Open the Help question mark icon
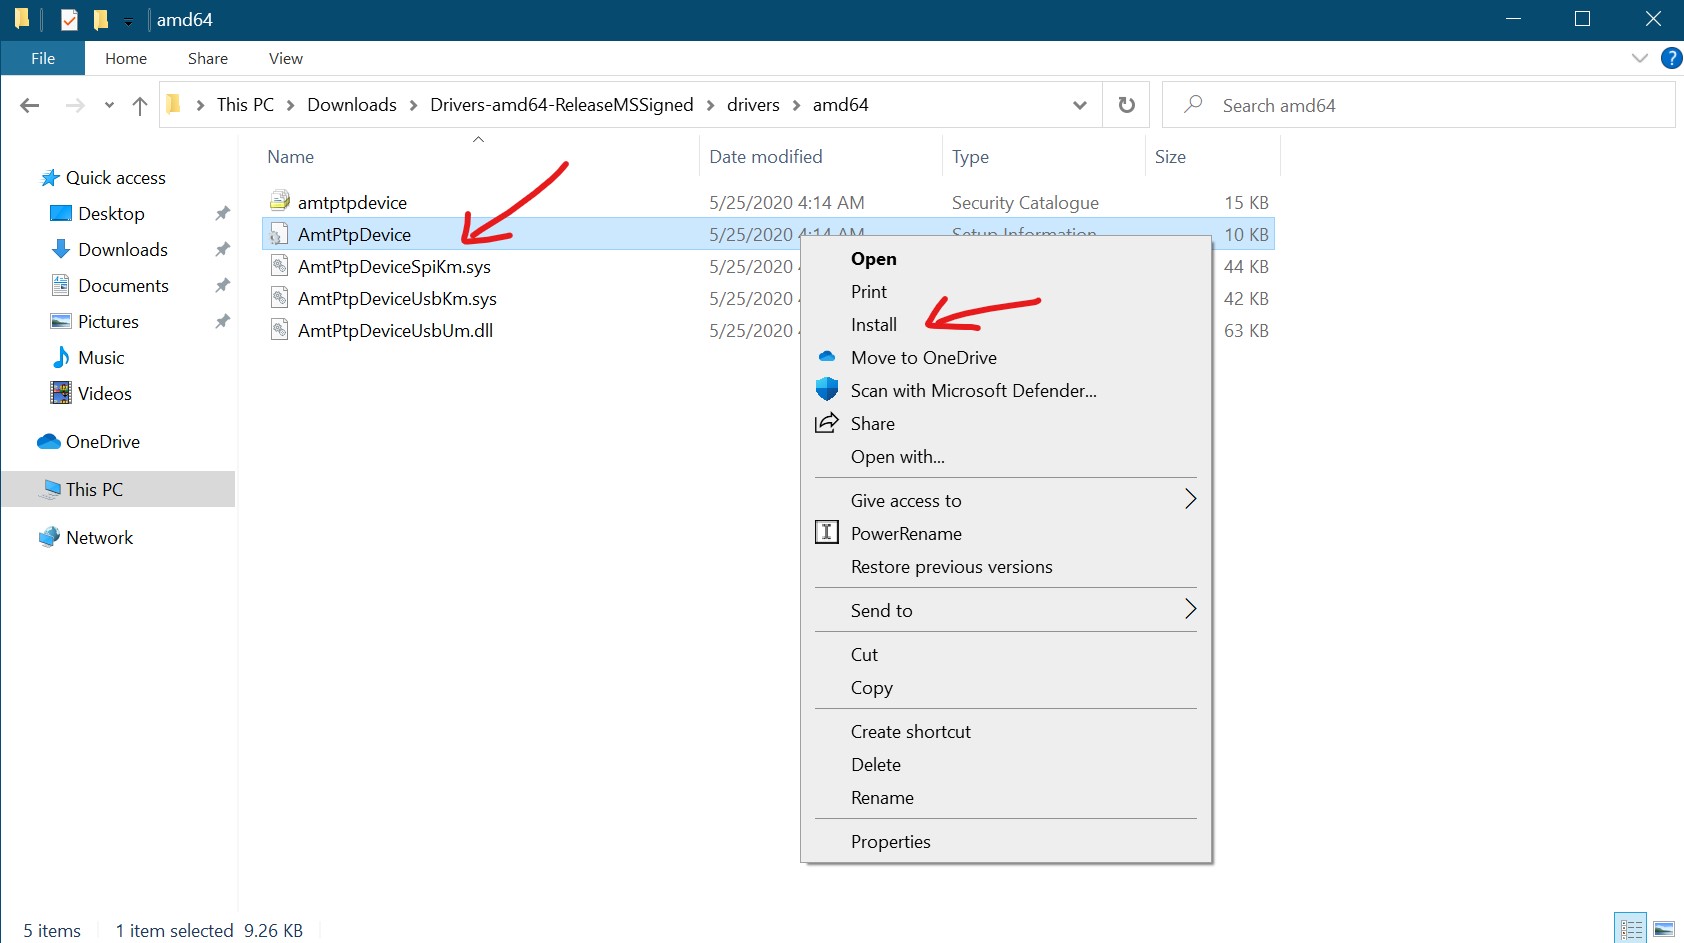1684x943 pixels. click(x=1670, y=58)
